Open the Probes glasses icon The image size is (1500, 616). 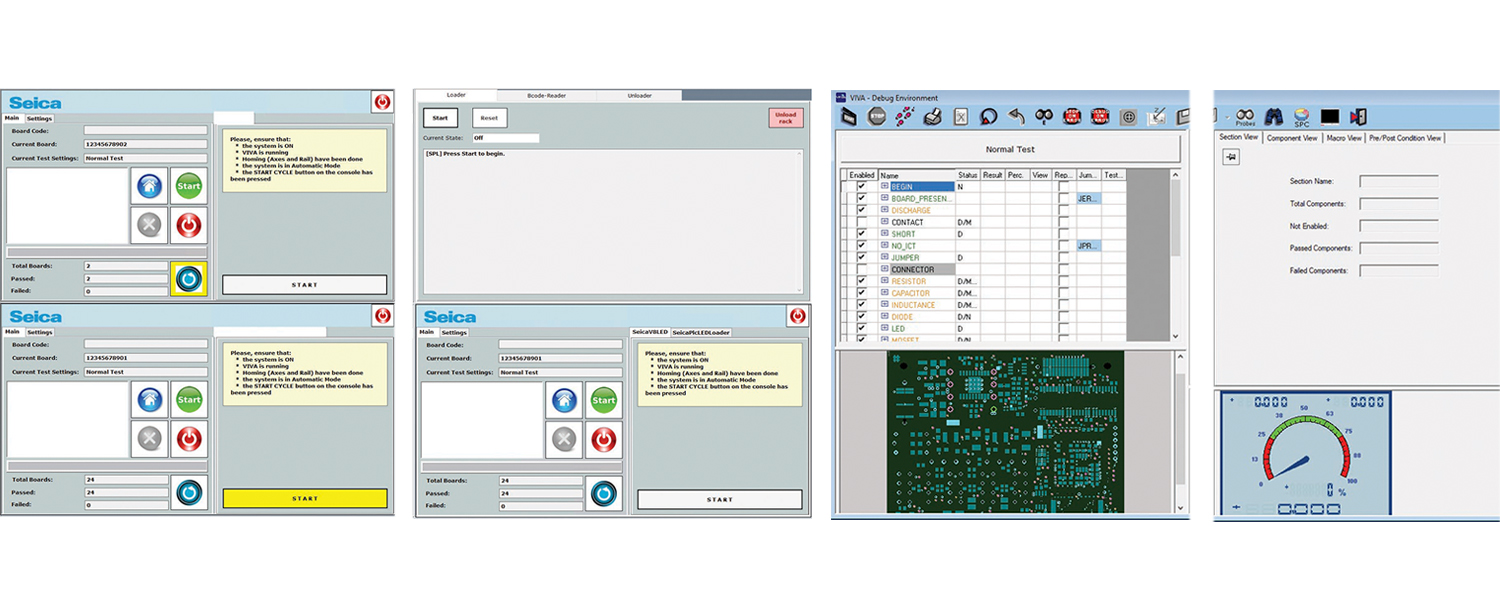click(1245, 117)
